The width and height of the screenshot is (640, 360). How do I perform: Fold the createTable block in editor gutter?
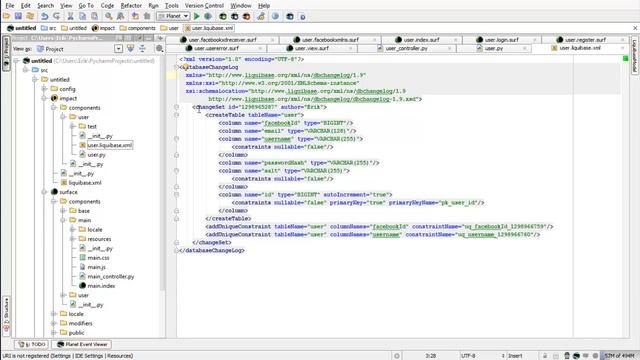coord(176,115)
